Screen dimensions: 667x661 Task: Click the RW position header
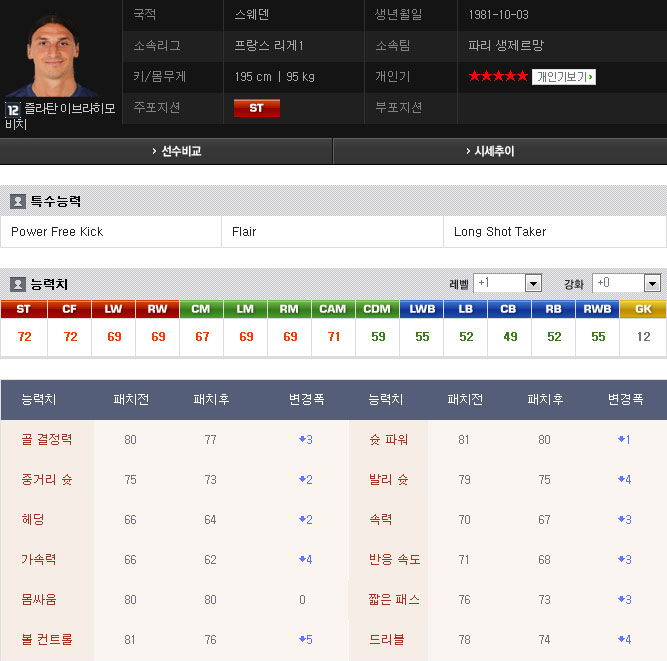pos(157,309)
